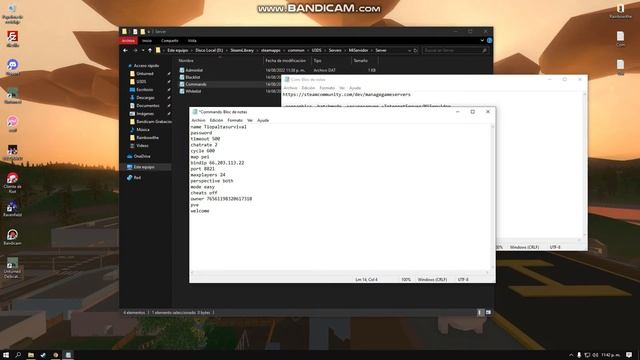Image resolution: width=640 pixels, height=360 pixels.
Task: Open recent locations dropdown in Explorer
Action: click(x=143, y=50)
